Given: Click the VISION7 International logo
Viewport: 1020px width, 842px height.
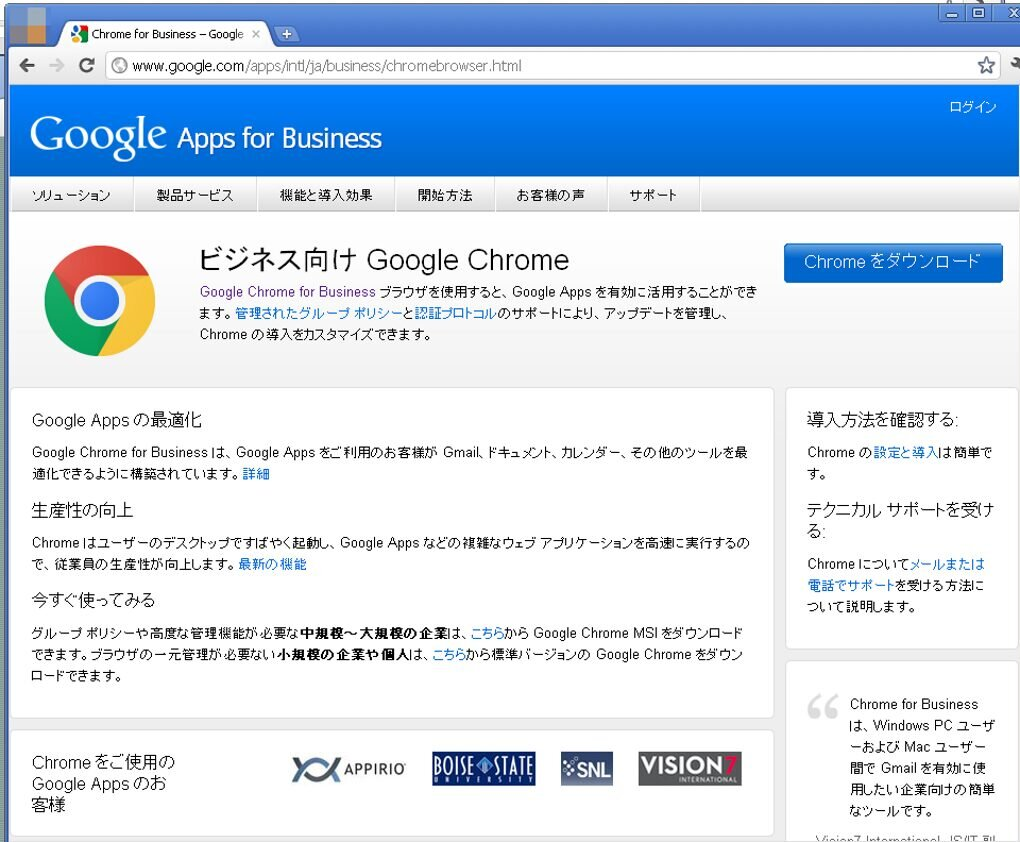Looking at the screenshot, I should (x=689, y=768).
